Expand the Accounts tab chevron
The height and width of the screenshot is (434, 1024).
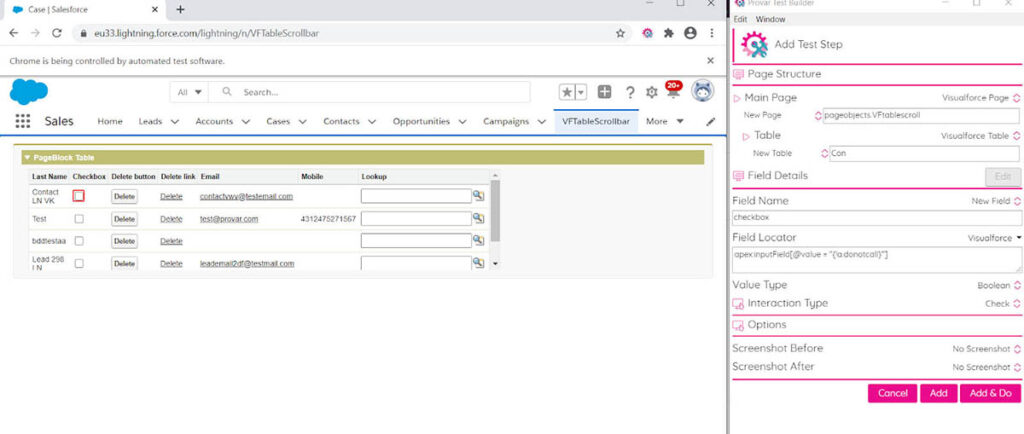pos(246,121)
